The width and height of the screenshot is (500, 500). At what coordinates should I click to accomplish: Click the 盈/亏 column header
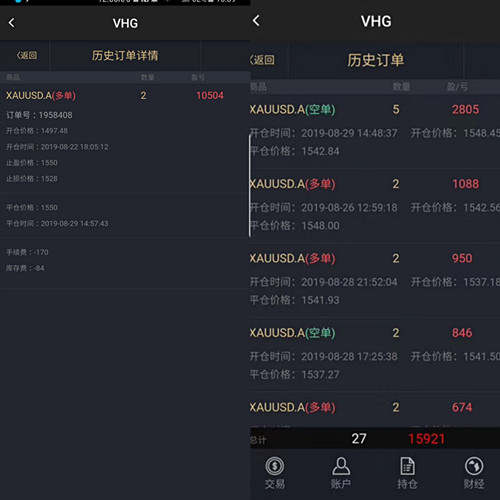coord(457,87)
